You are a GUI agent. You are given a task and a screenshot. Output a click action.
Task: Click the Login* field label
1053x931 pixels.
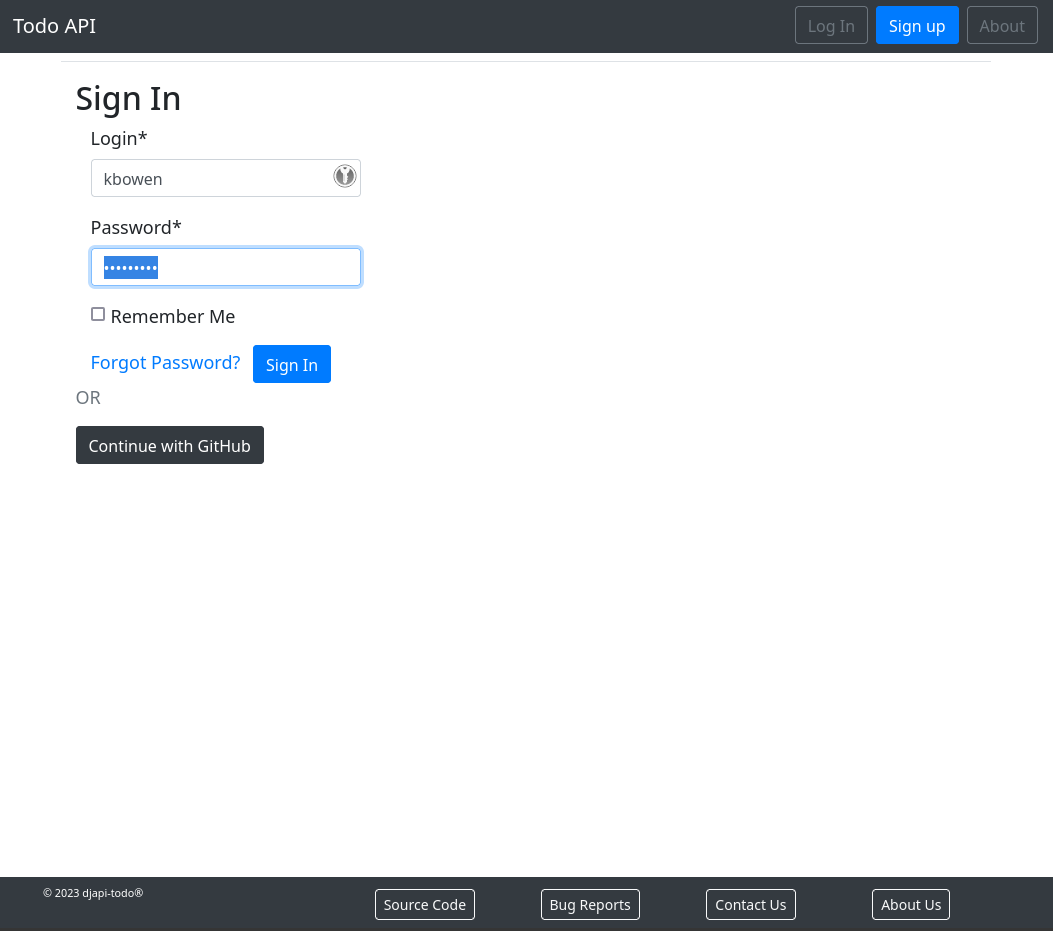(x=119, y=138)
